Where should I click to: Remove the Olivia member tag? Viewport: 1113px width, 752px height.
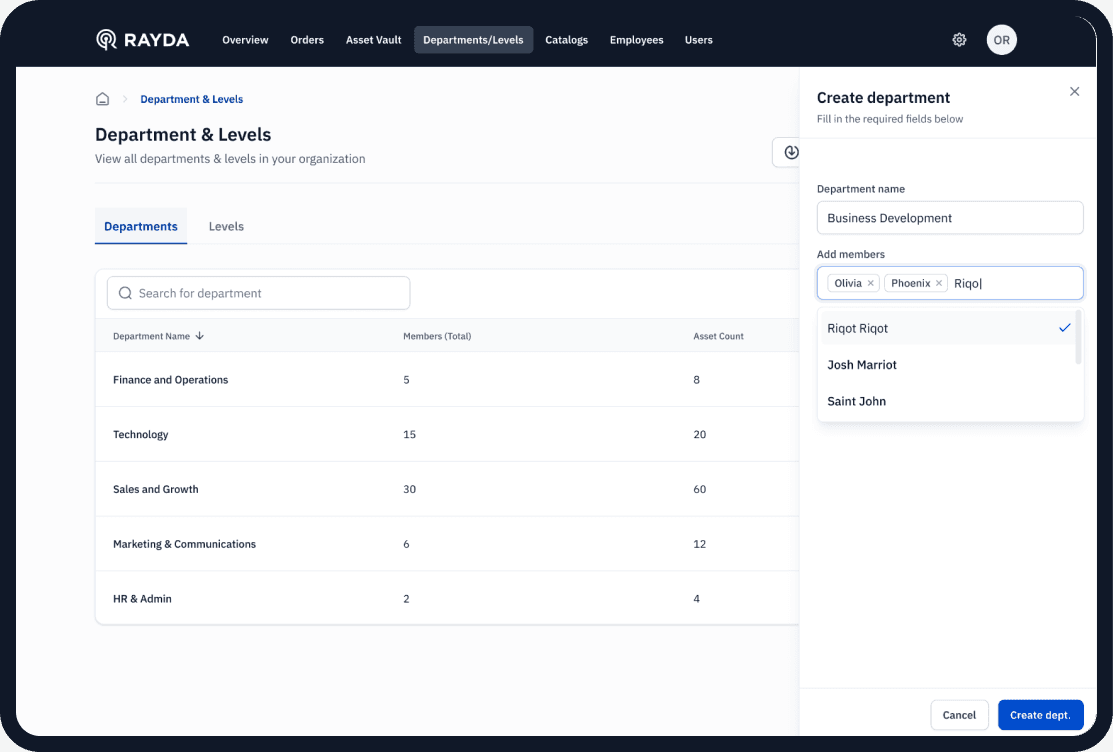coord(870,283)
